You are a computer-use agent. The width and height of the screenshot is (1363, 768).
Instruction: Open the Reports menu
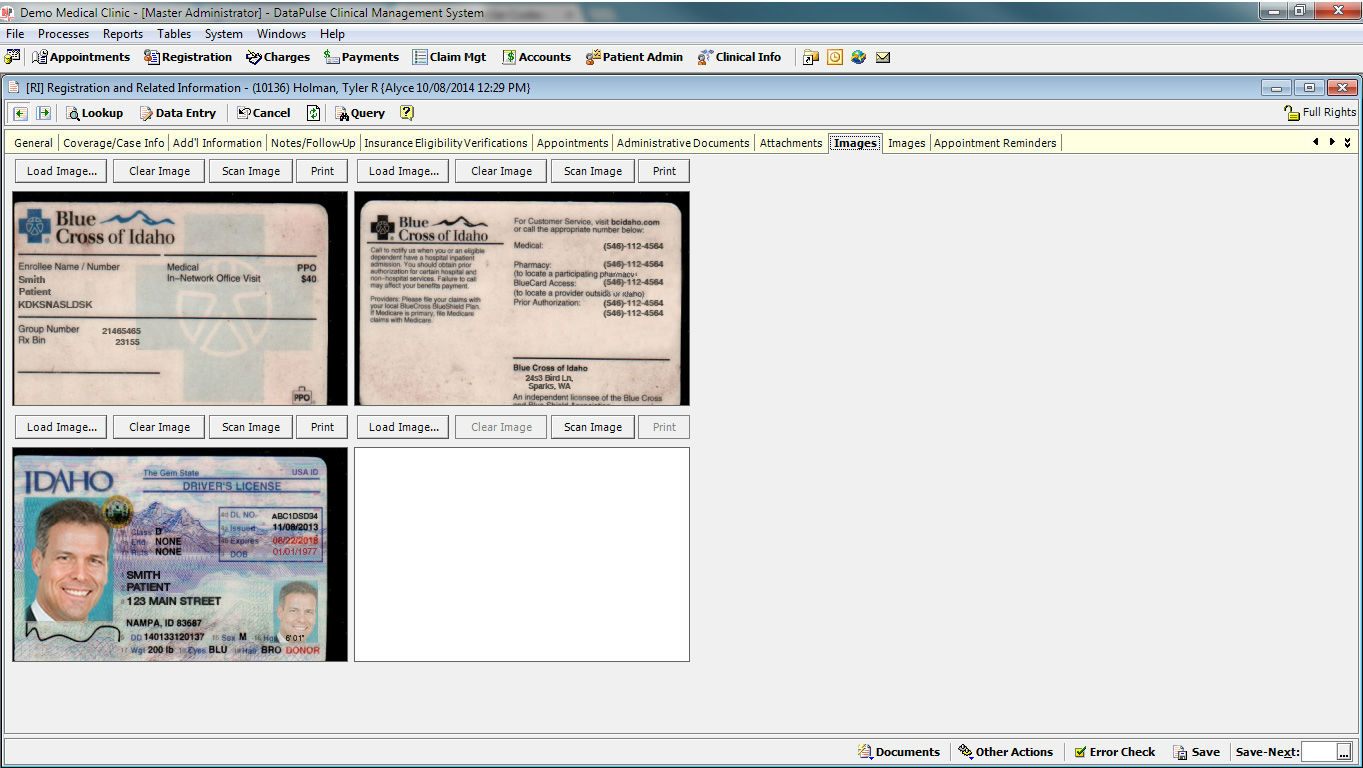(x=123, y=34)
